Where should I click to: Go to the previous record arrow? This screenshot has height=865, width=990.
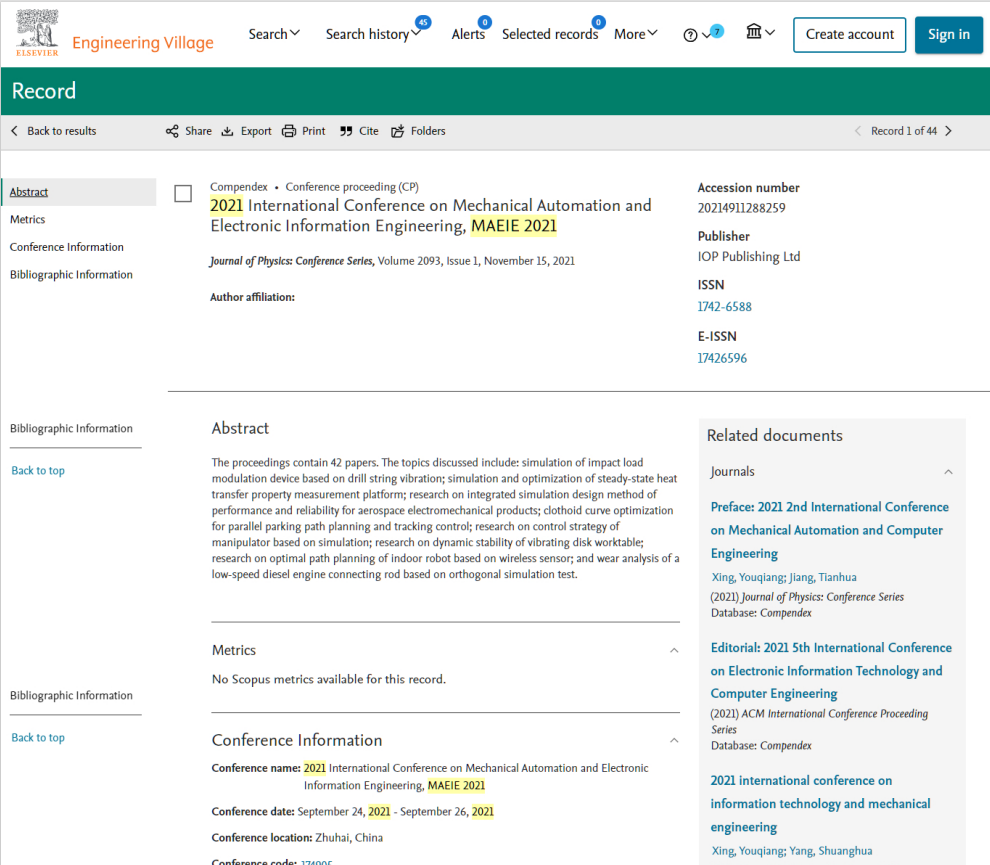[857, 131]
